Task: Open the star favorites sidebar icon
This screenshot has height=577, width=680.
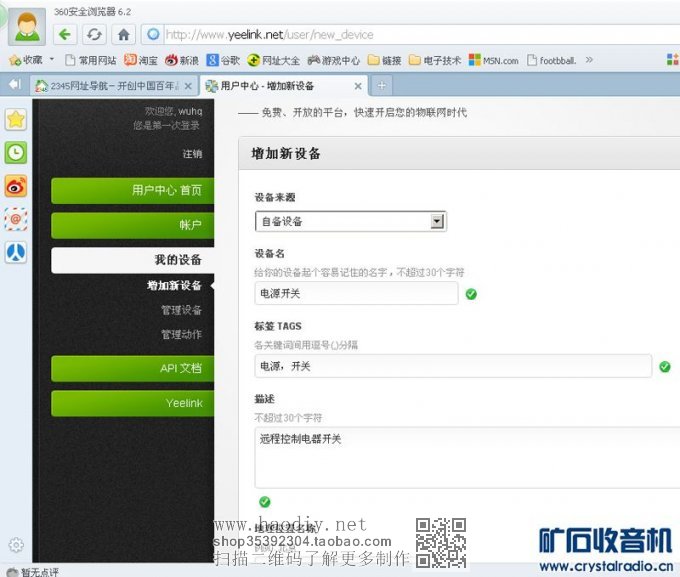Action: click(16, 119)
